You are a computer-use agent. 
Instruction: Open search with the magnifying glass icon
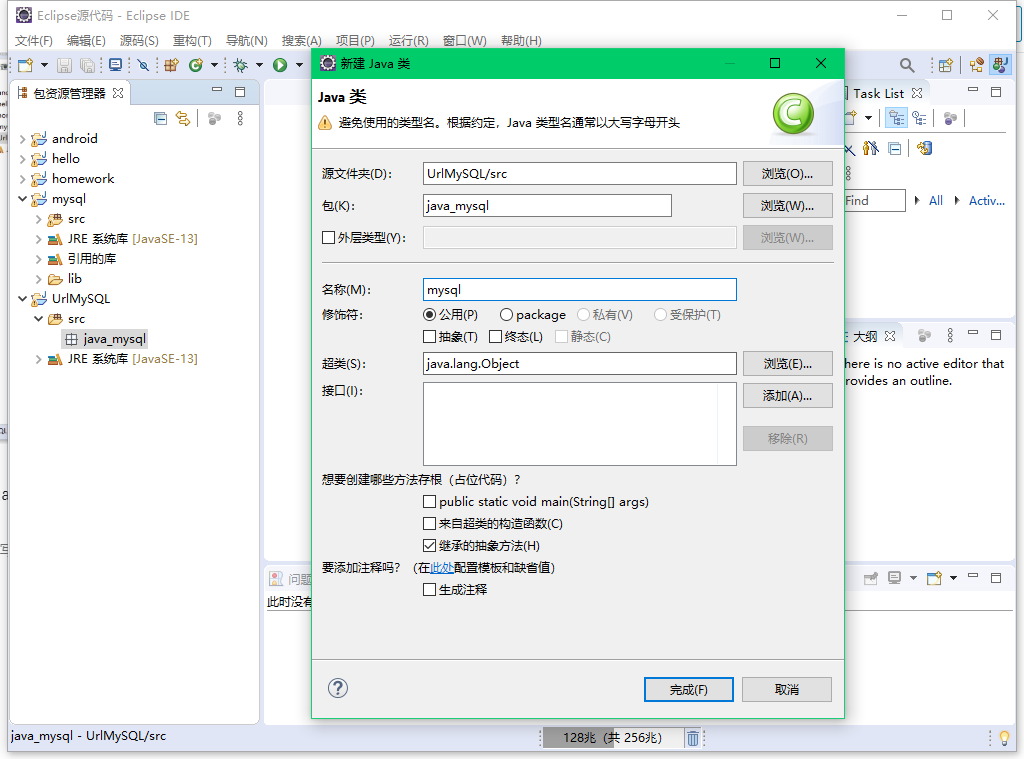(908, 64)
